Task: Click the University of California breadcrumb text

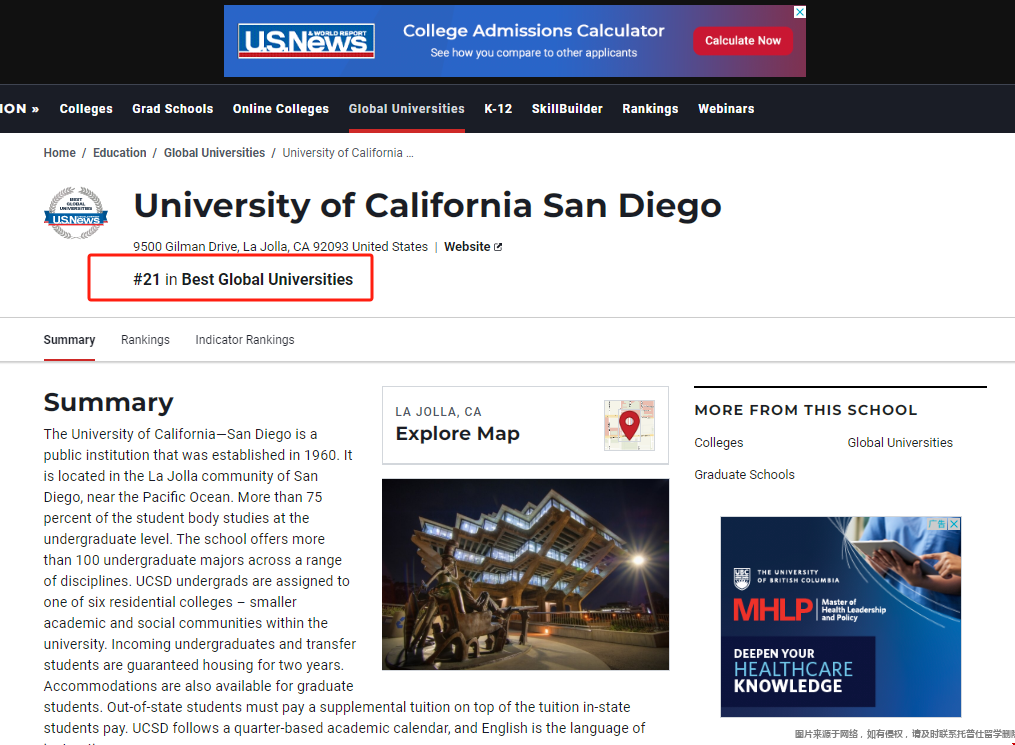Action: 348,153
